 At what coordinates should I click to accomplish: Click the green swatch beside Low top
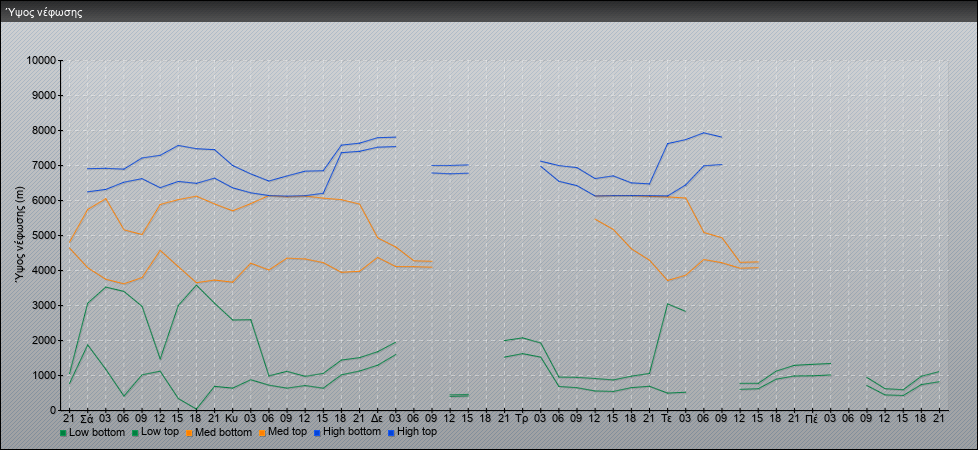point(134,433)
